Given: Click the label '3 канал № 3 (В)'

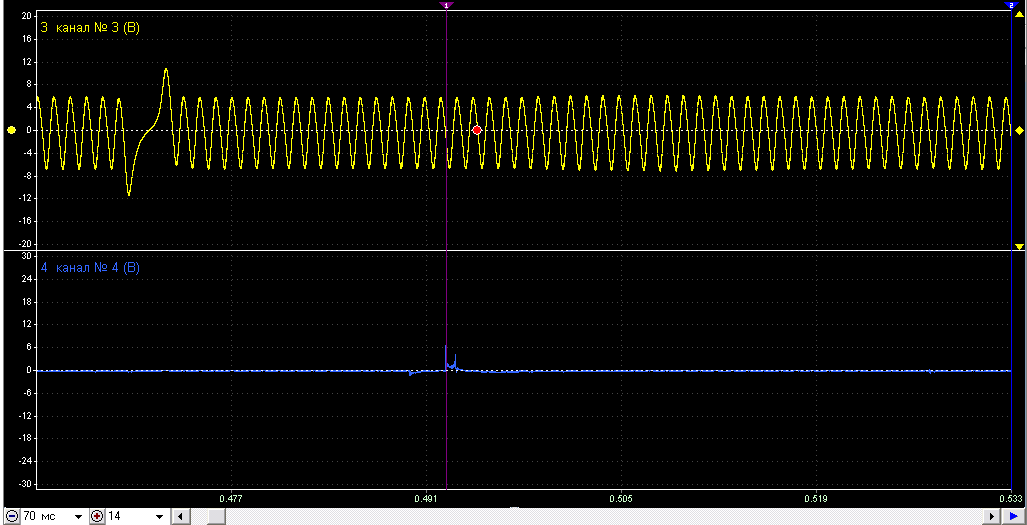Looking at the screenshot, I should pyautogui.click(x=90, y=29).
